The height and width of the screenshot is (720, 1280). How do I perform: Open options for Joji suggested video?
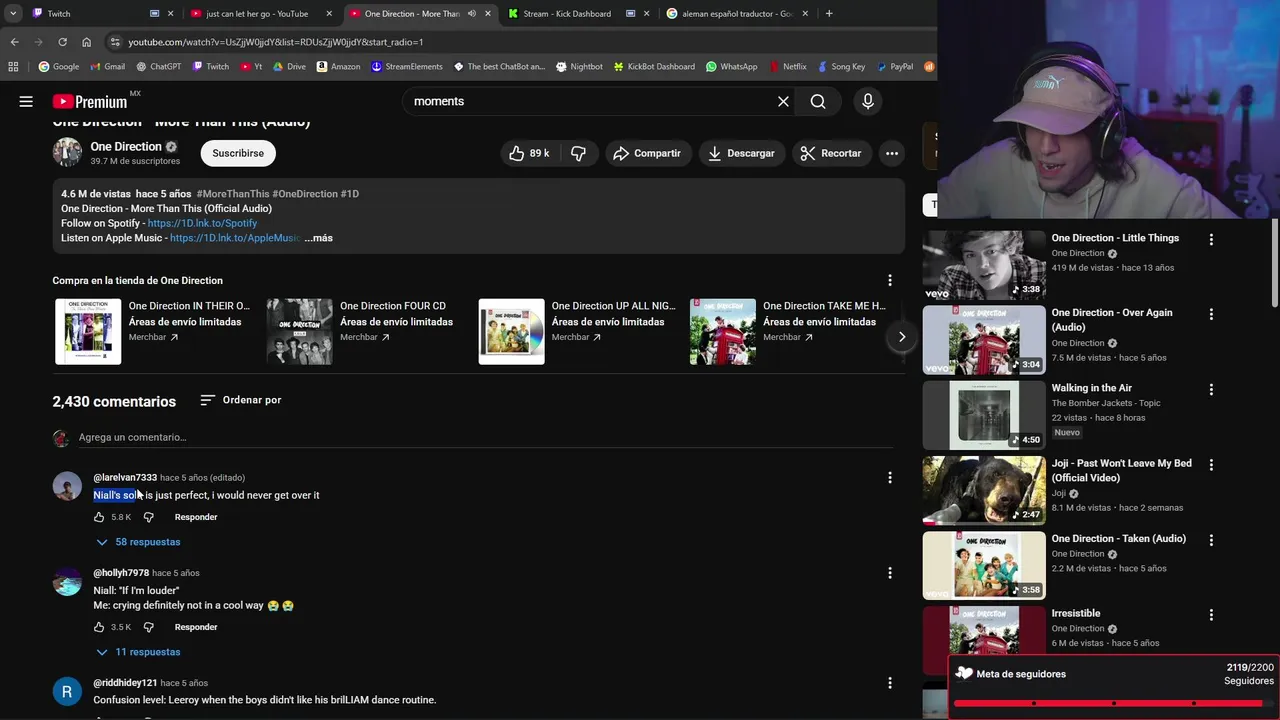pos(1211,465)
